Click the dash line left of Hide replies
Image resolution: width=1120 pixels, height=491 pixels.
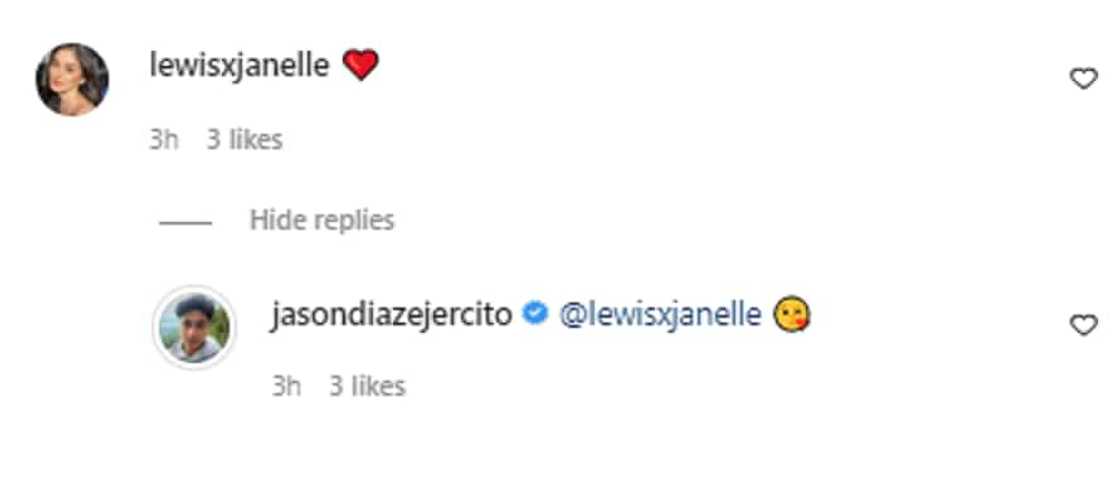pos(185,221)
